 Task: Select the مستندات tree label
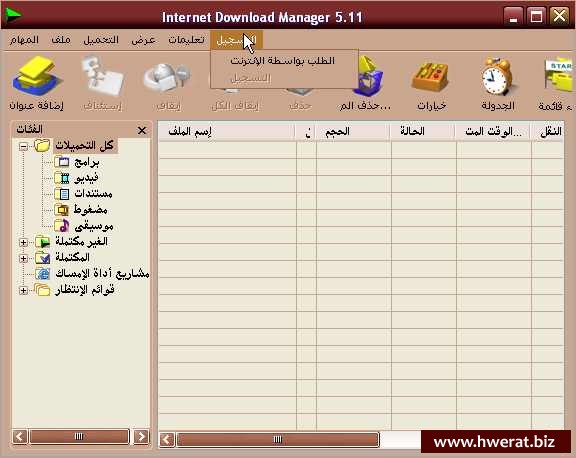(x=93, y=194)
